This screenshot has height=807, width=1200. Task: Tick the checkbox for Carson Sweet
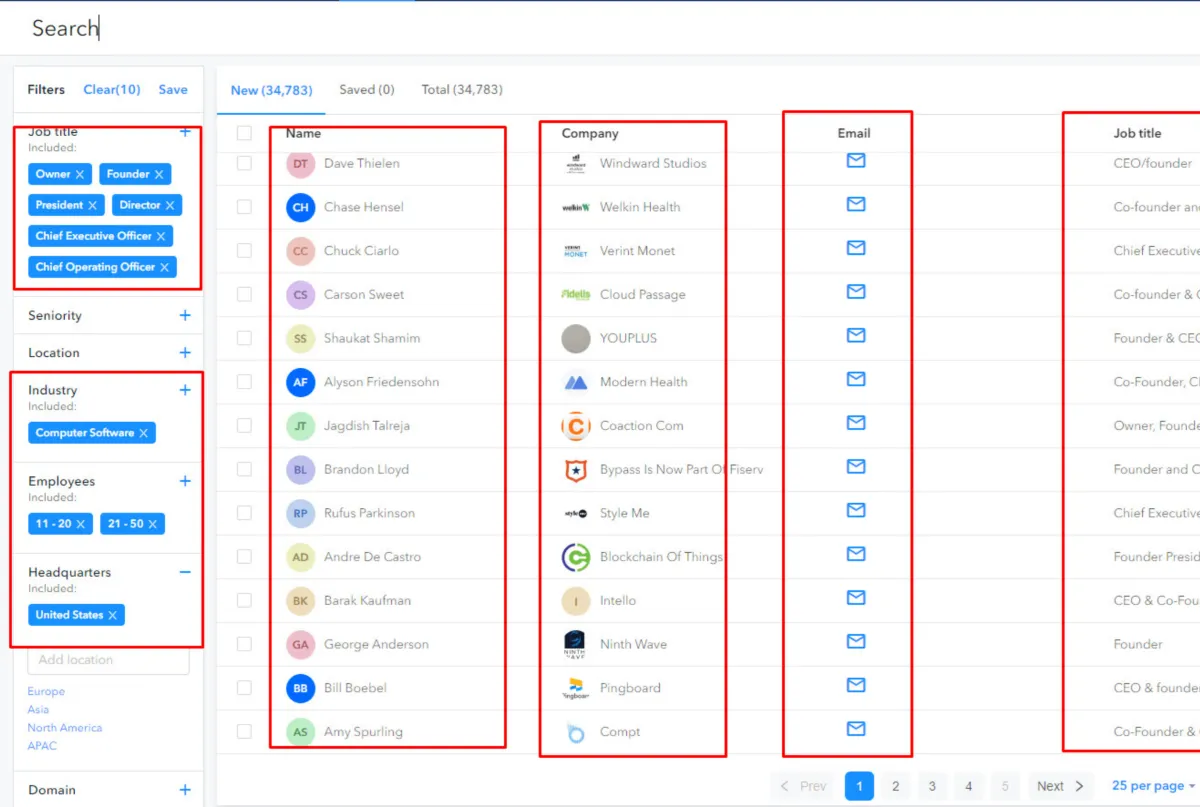click(x=244, y=294)
